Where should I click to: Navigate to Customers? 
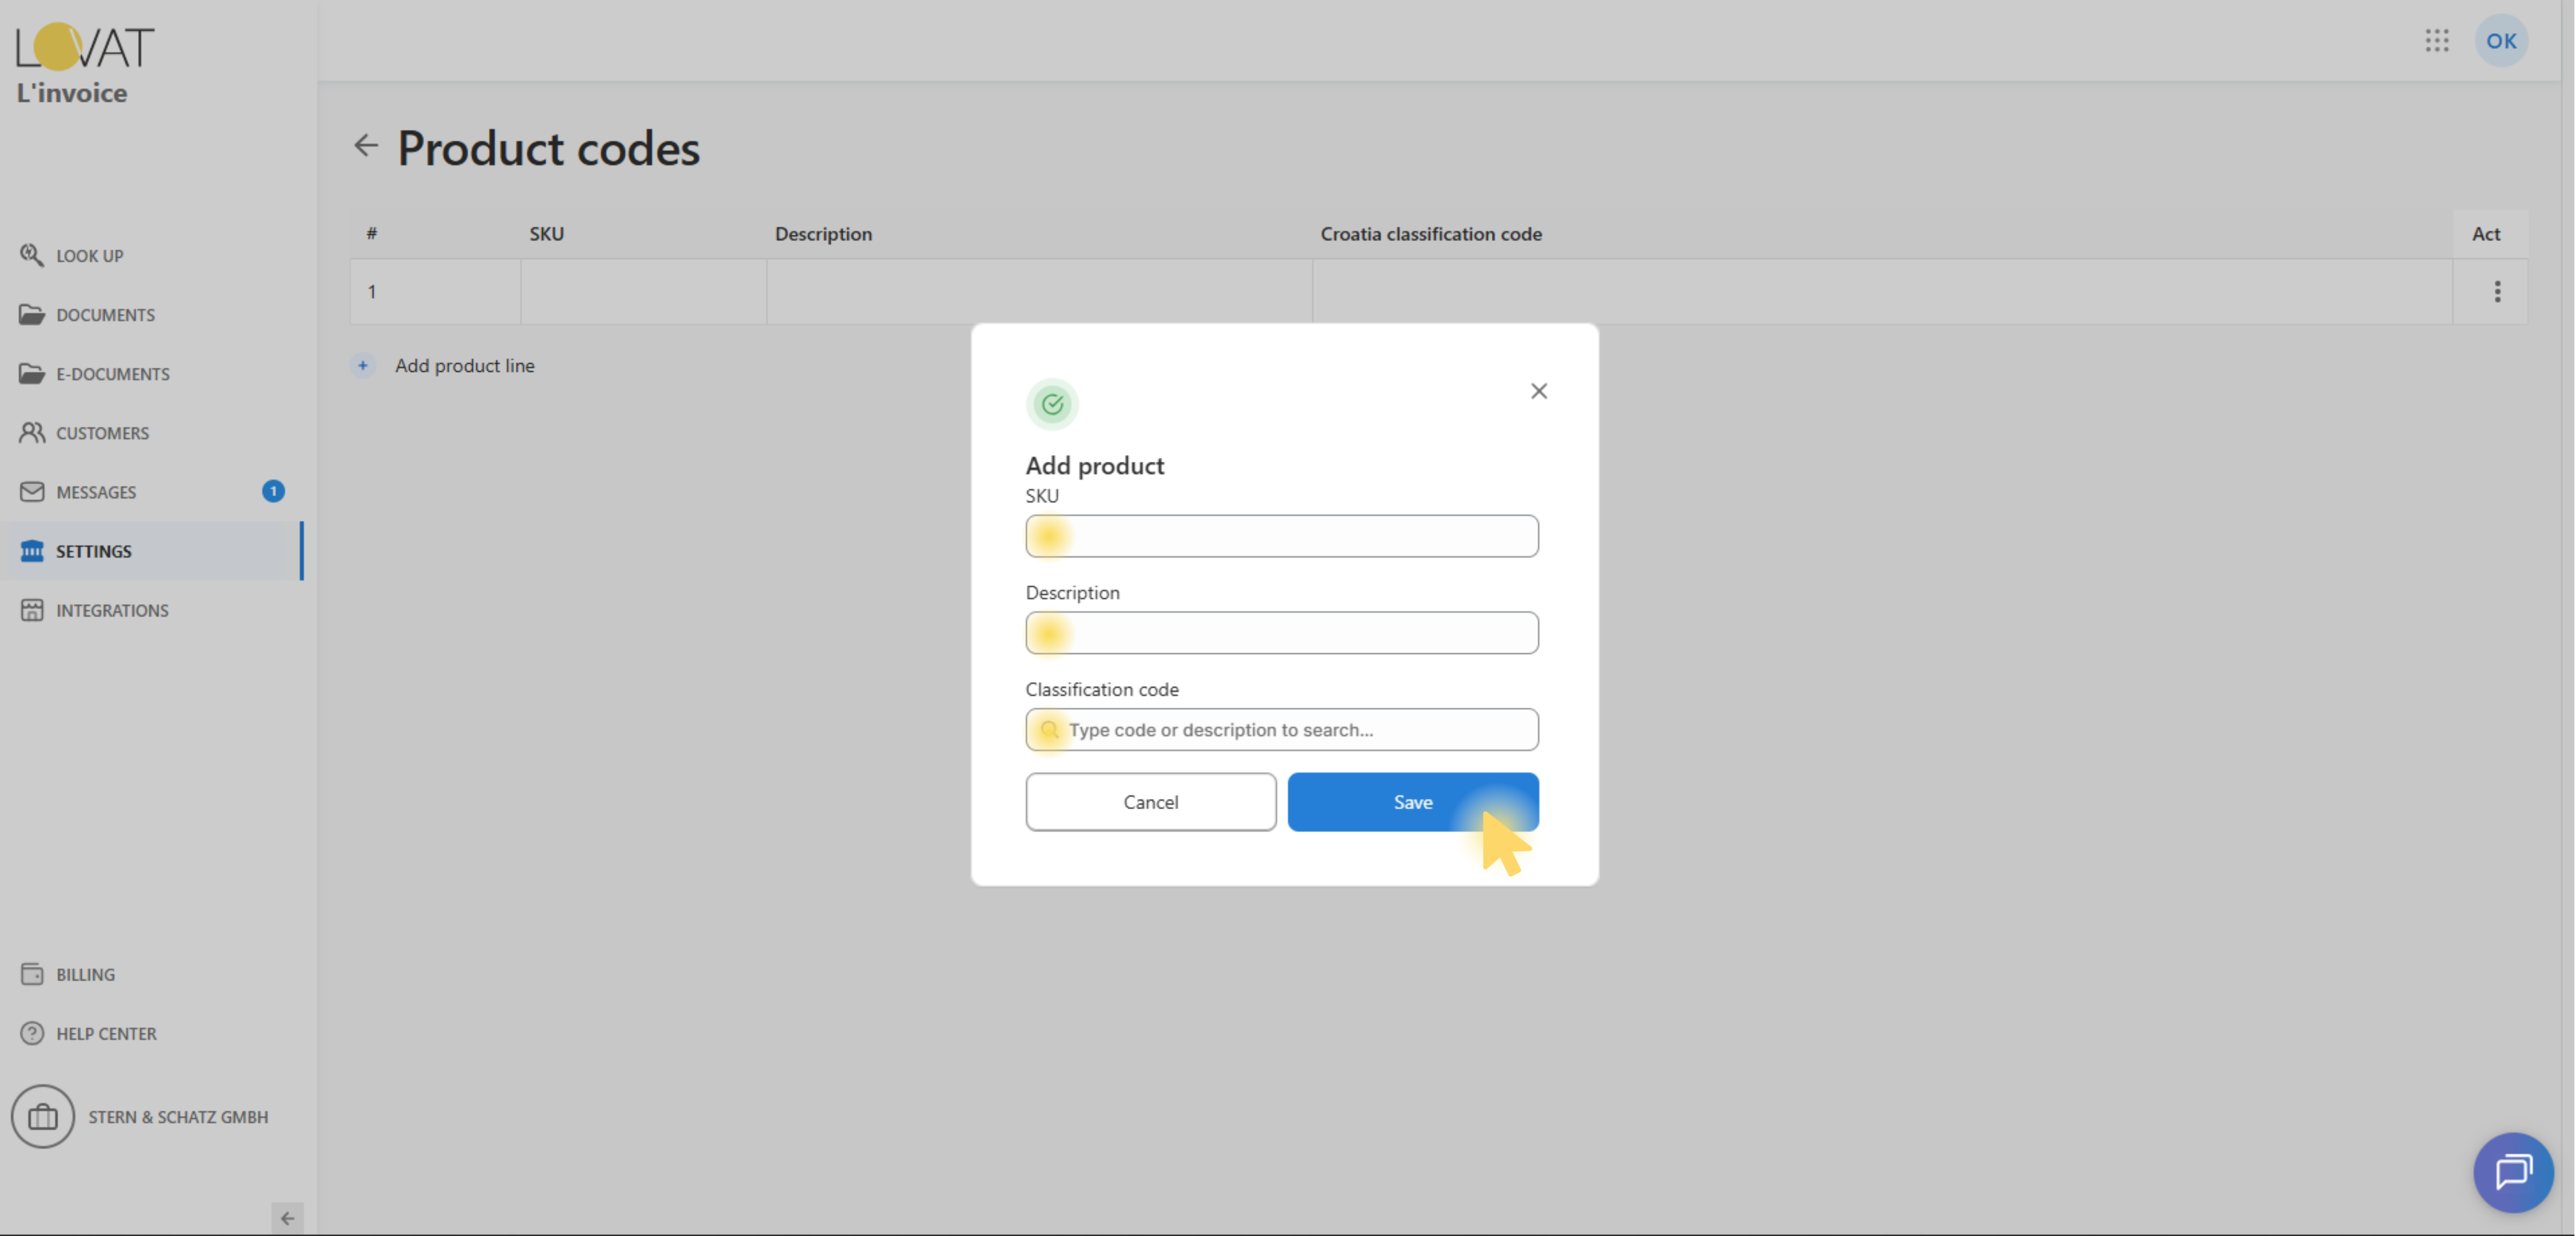pos(102,433)
